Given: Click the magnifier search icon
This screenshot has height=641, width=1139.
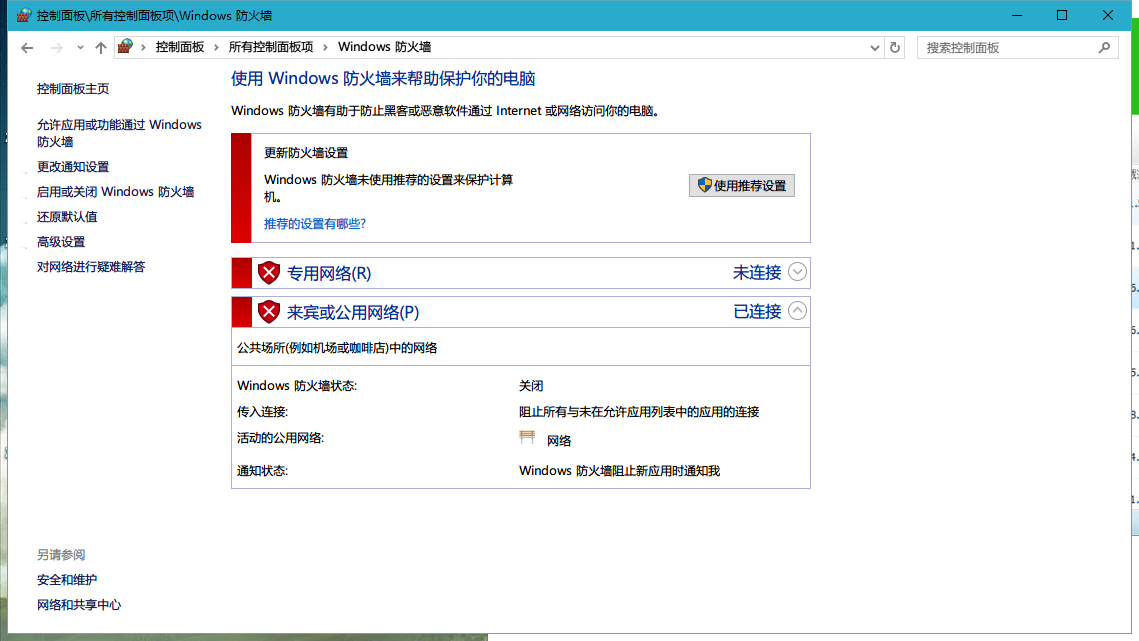Looking at the screenshot, I should coord(1105,48).
